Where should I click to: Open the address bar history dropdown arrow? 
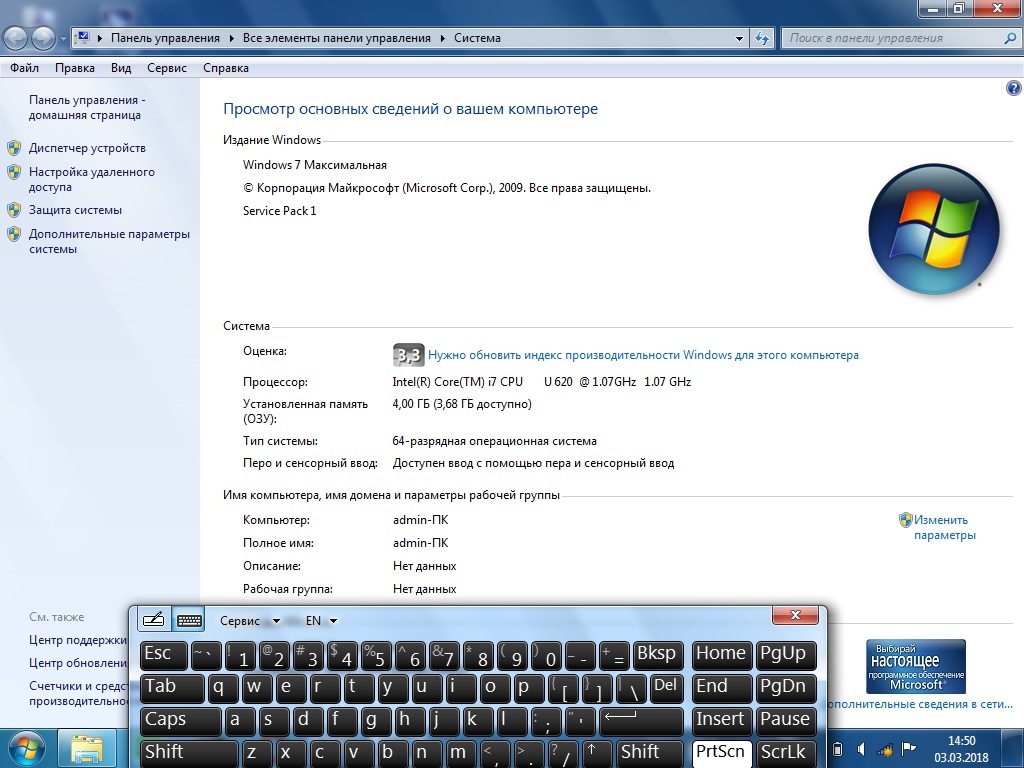coord(739,39)
